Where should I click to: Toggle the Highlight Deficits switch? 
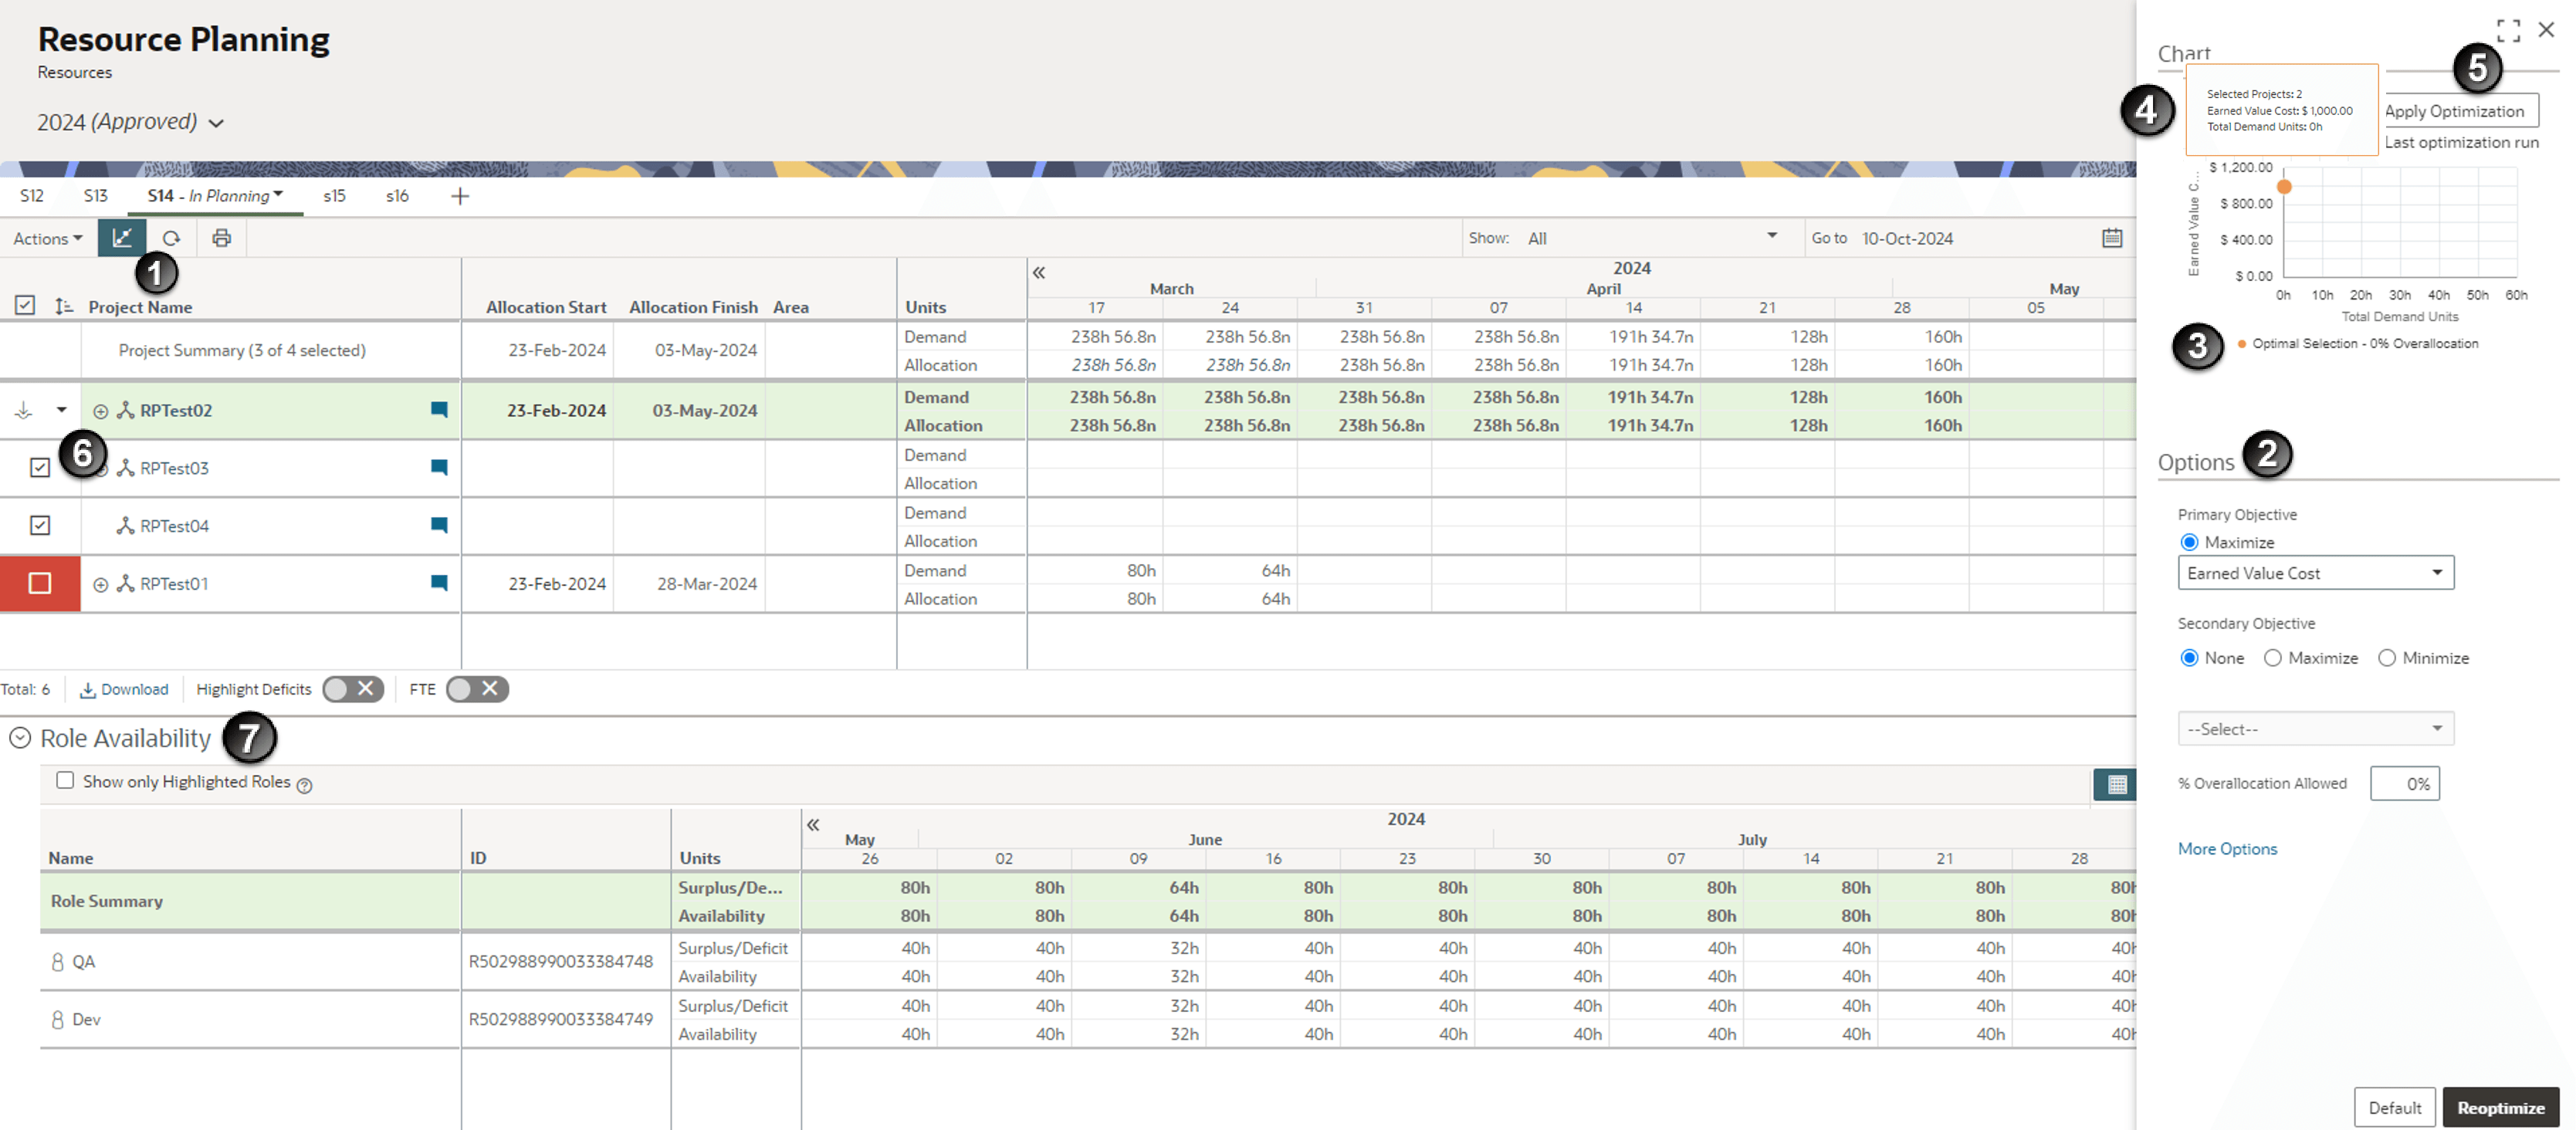pyautogui.click(x=353, y=689)
